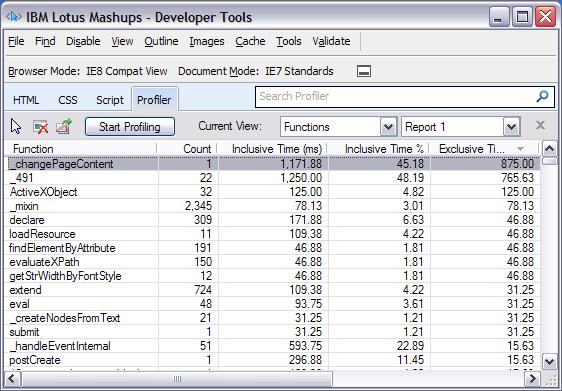The height and width of the screenshot is (391, 562).
Task: Sort by Count column header
Action: pyautogui.click(x=187, y=149)
